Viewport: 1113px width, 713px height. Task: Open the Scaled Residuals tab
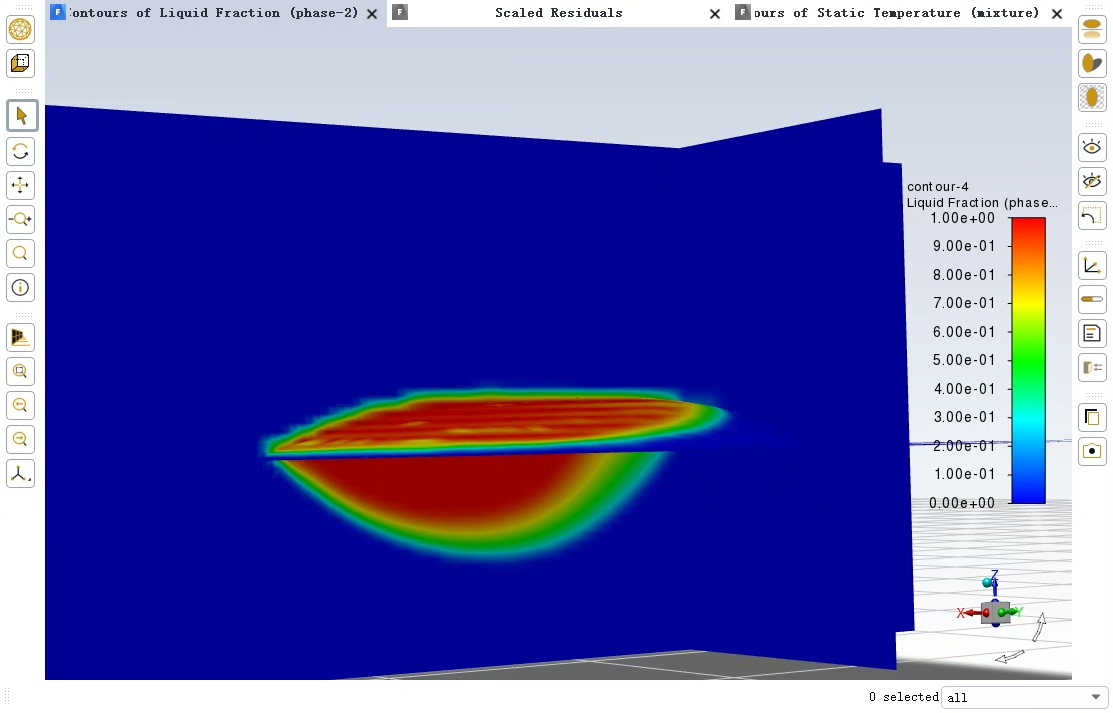tap(559, 13)
